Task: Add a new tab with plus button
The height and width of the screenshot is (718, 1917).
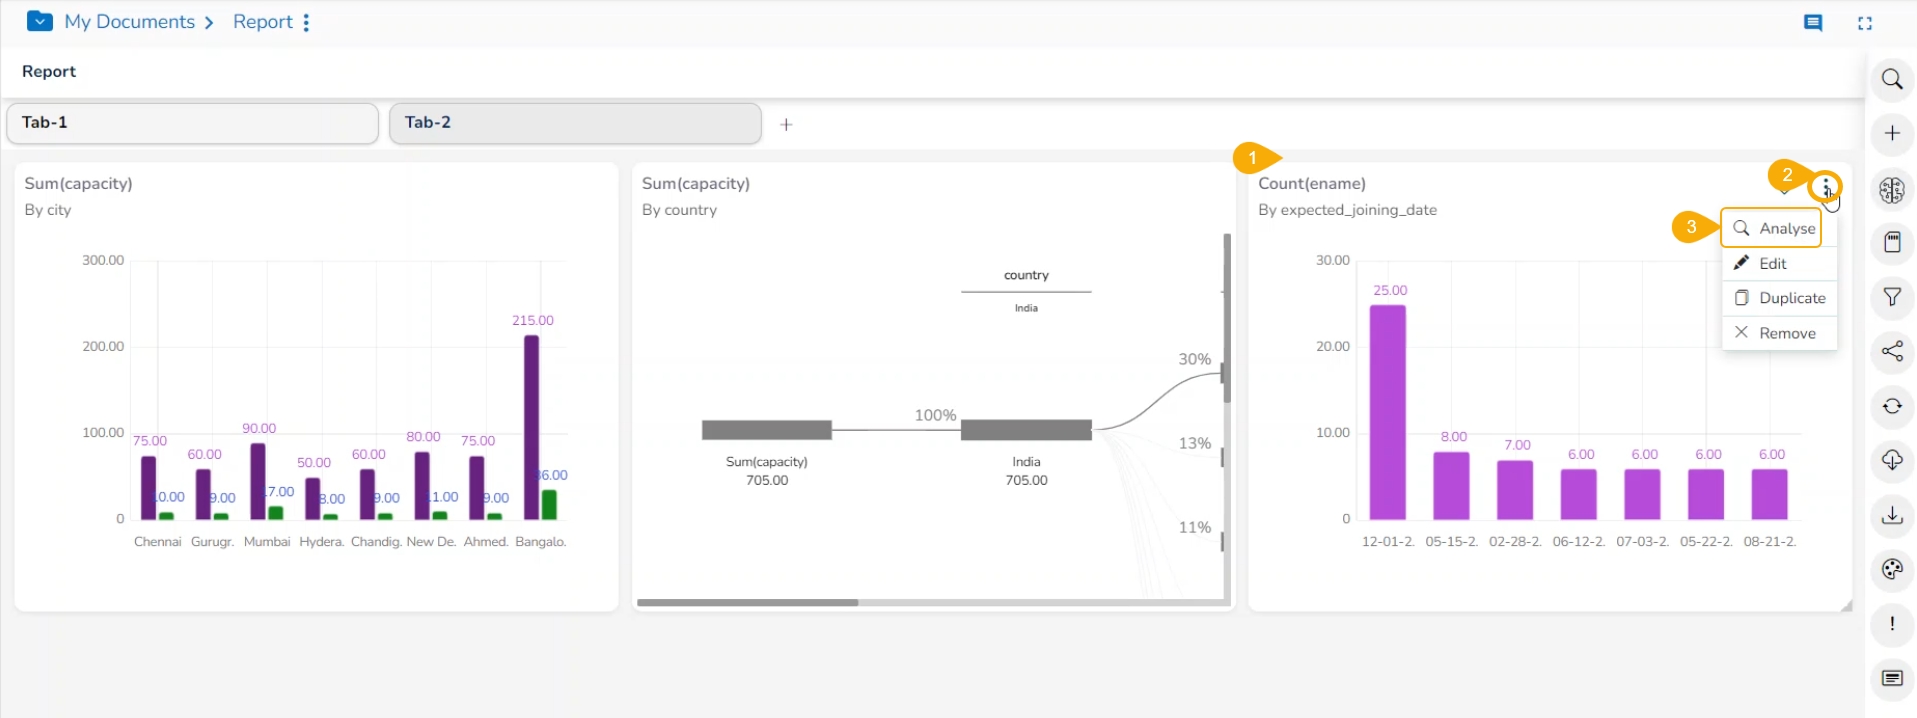Action: coord(786,125)
